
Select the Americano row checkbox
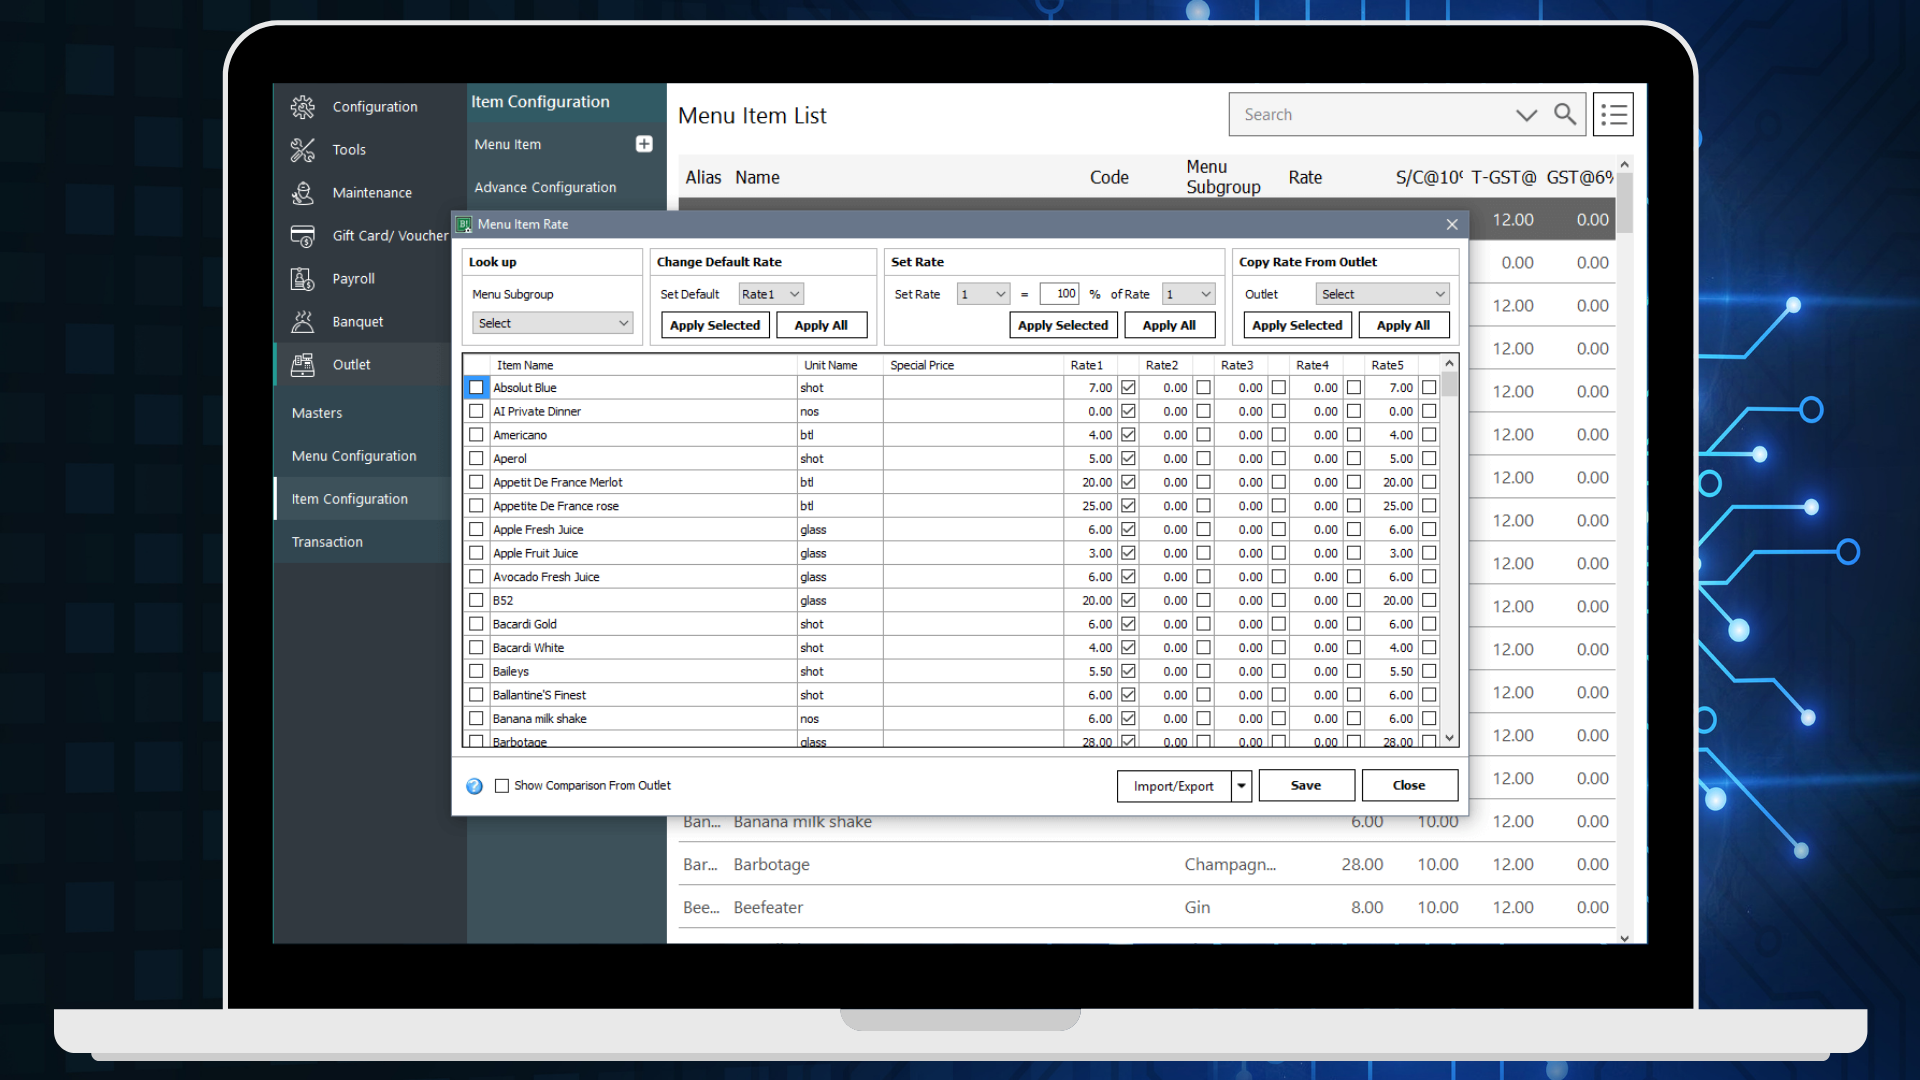[x=476, y=435]
